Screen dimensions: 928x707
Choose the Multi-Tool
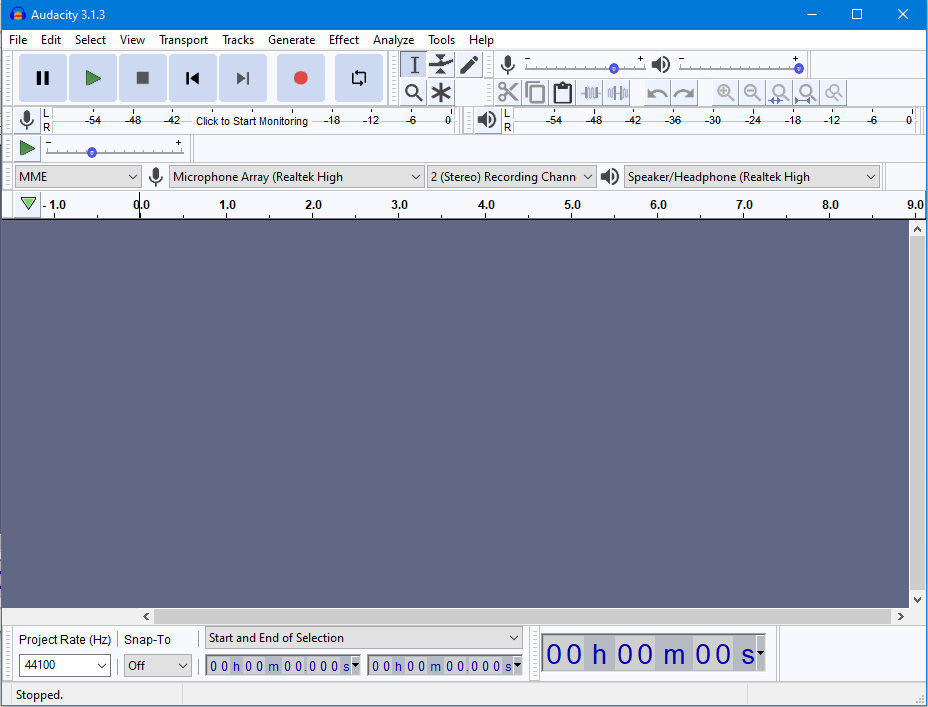click(x=441, y=92)
